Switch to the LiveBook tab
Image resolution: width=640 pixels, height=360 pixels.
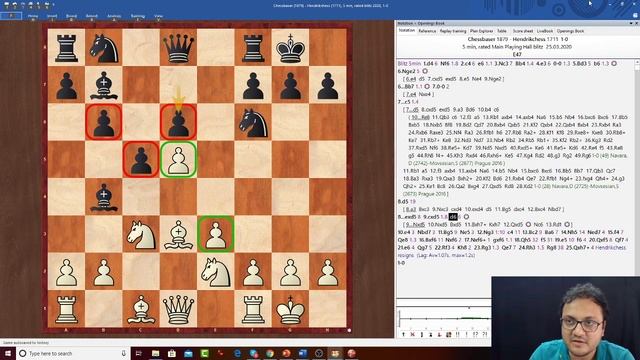coord(545,31)
